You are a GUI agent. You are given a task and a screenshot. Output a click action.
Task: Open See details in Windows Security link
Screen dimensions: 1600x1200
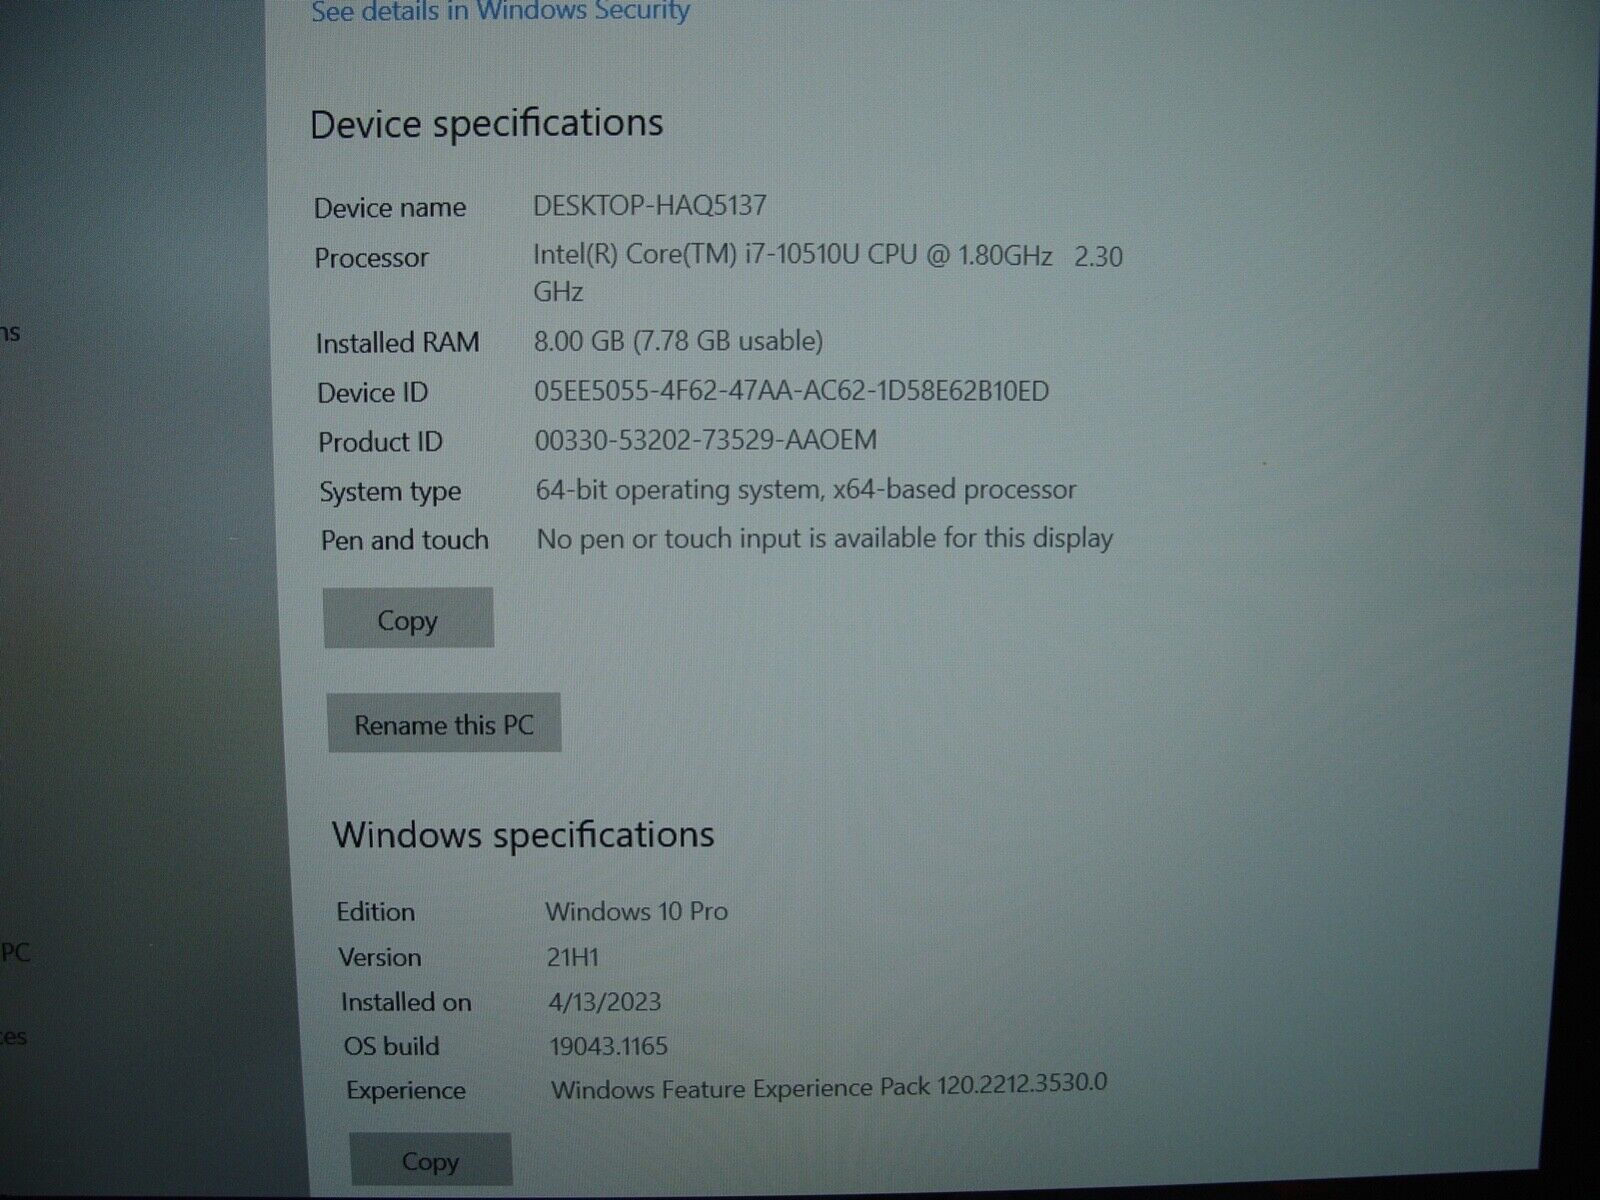click(x=500, y=11)
